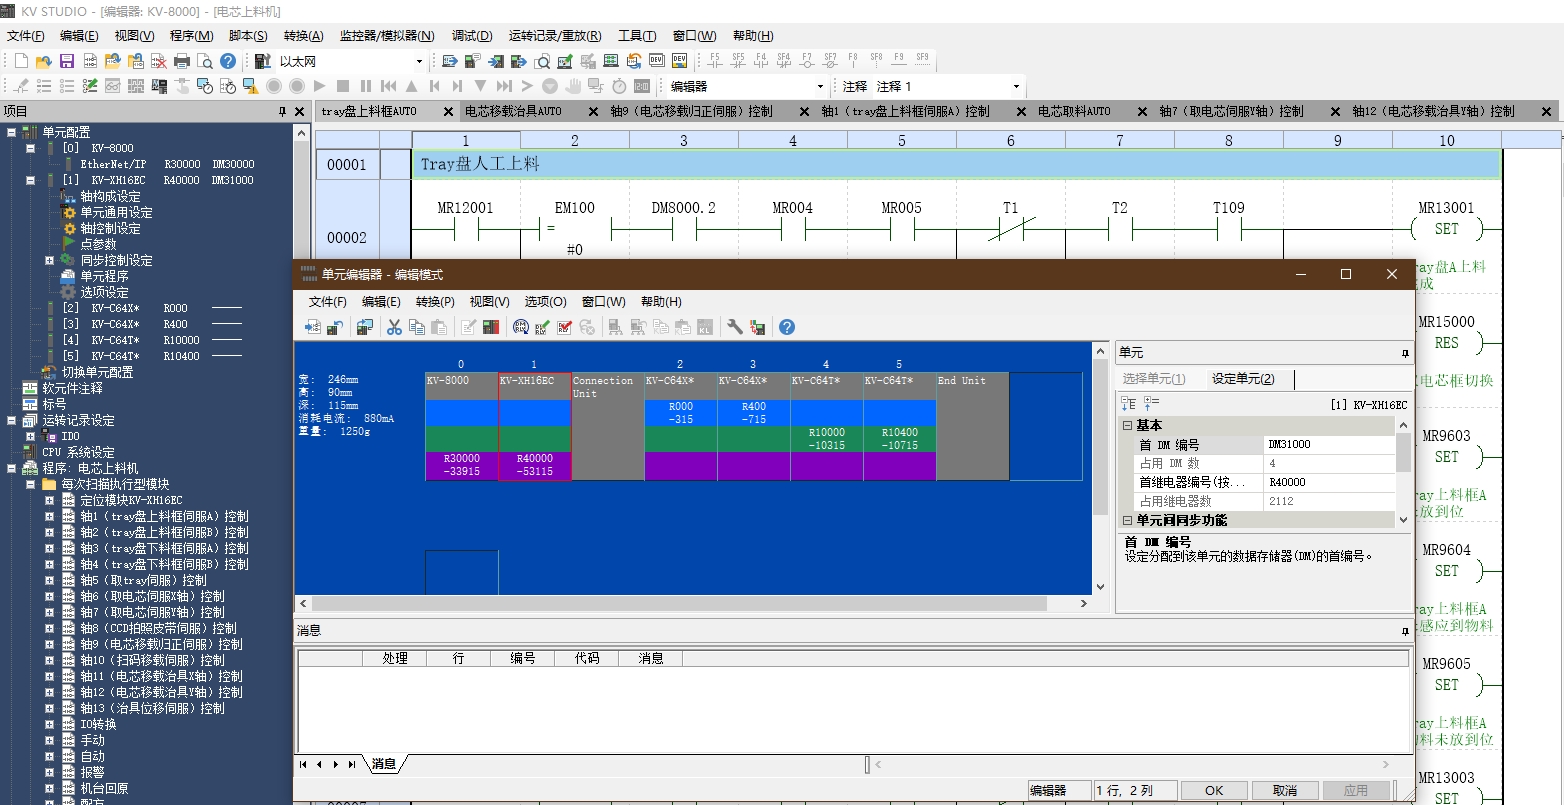The width and height of the screenshot is (1564, 805).
Task: Select the End Unit block
Action: pyautogui.click(x=972, y=427)
